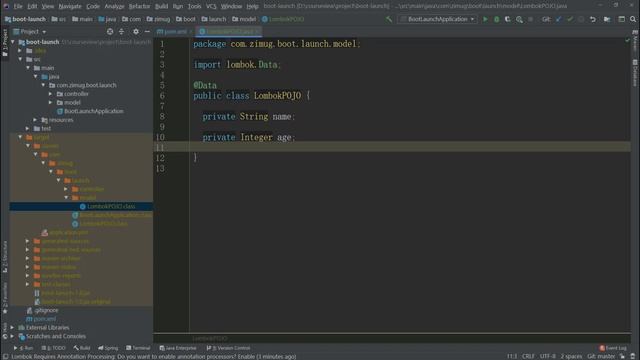Click the window layout icon in toolbar

[622, 19]
